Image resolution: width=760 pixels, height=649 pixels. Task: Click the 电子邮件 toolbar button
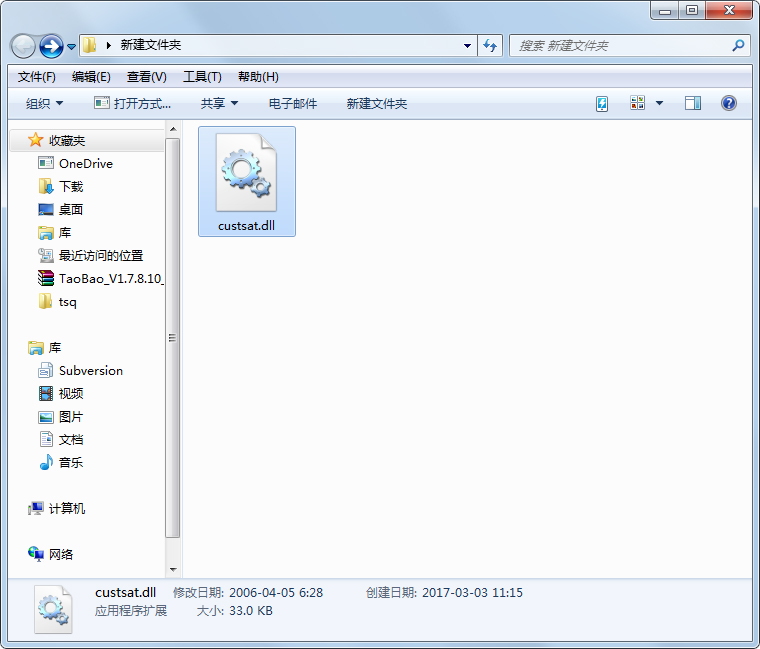(x=293, y=103)
